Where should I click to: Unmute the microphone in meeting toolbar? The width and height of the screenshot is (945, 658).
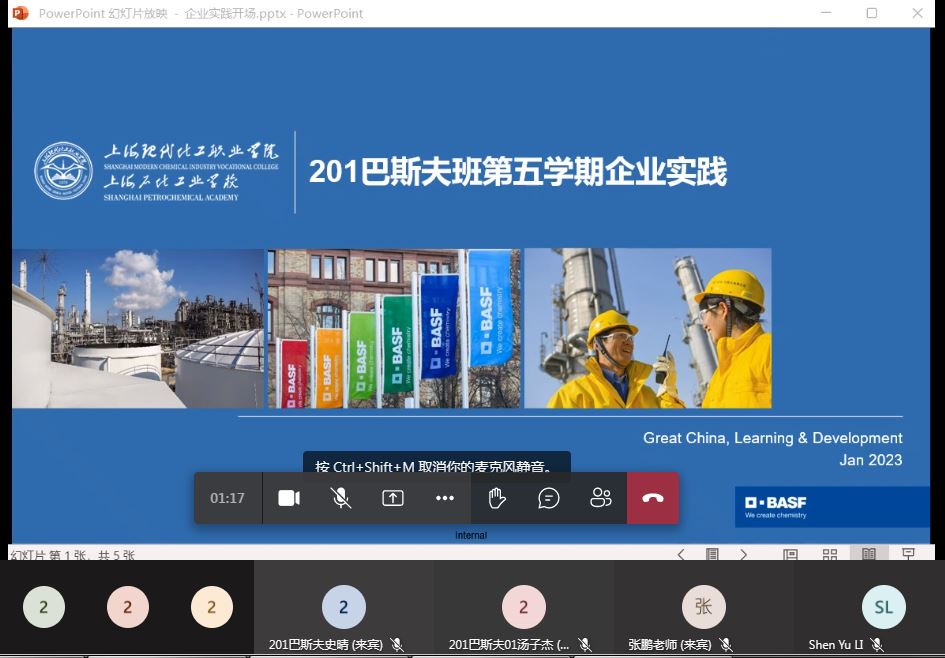(x=341, y=498)
